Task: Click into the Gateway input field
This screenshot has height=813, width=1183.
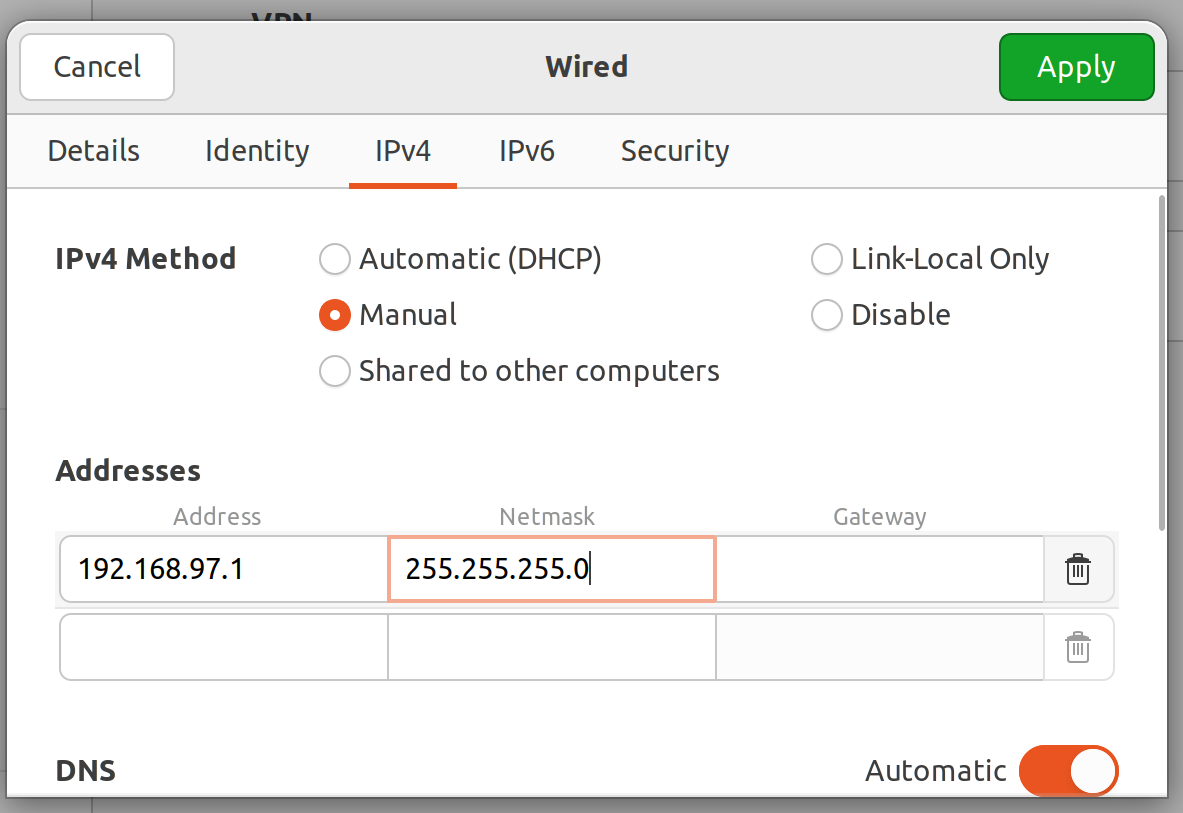Action: point(879,569)
